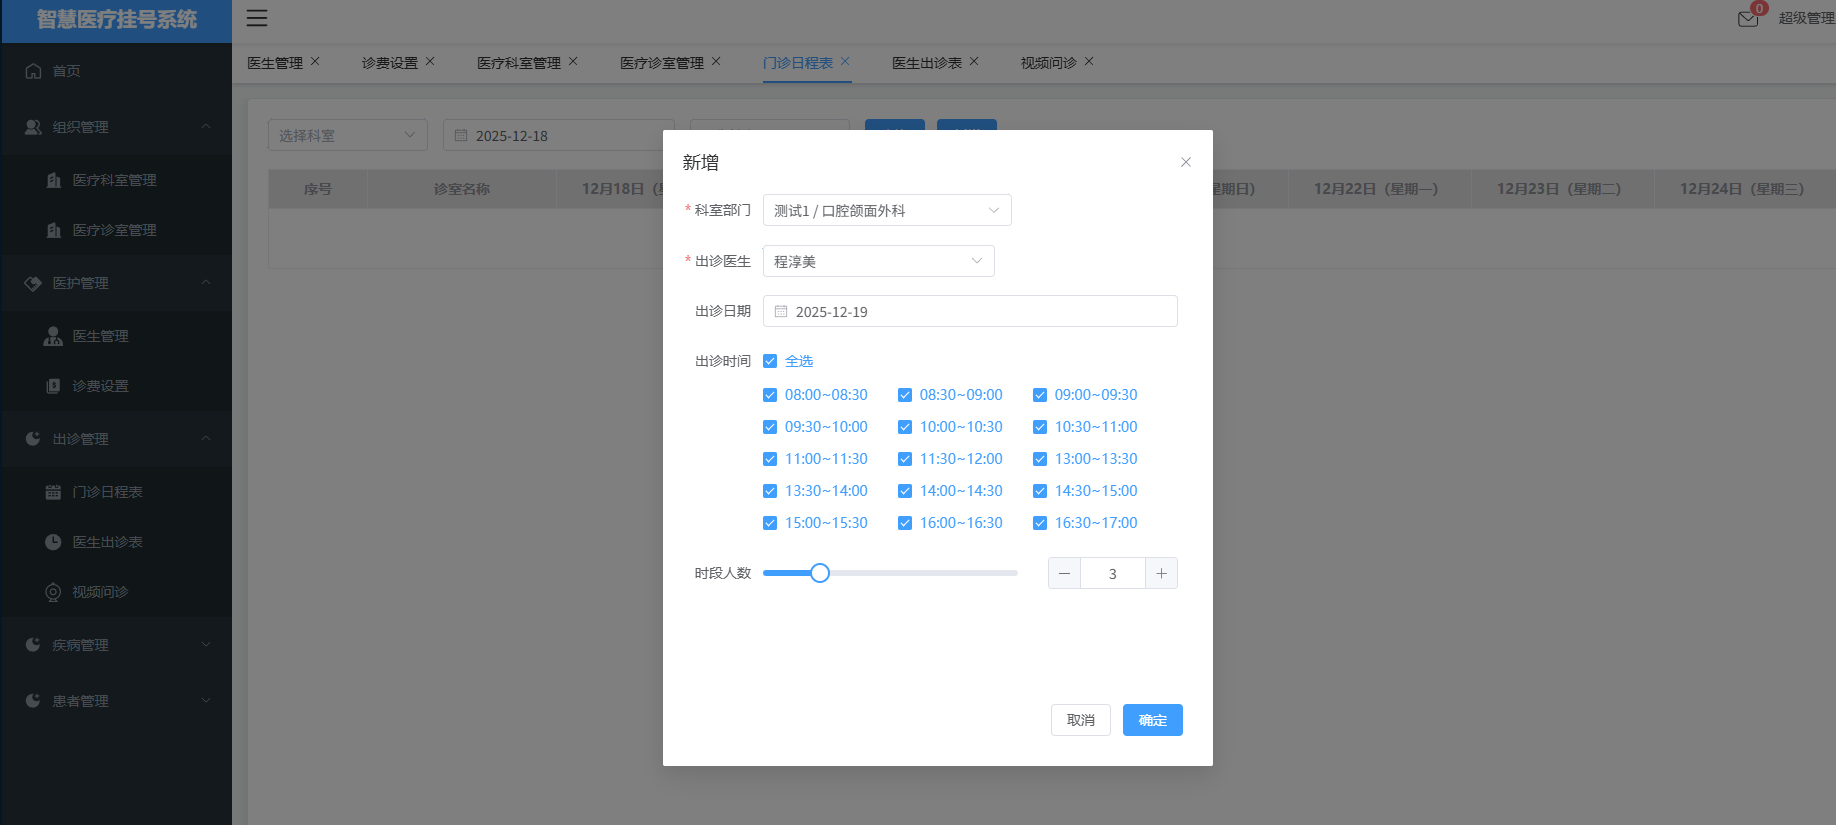
Task: Close the 视频问诊 tab
Action: (1089, 61)
